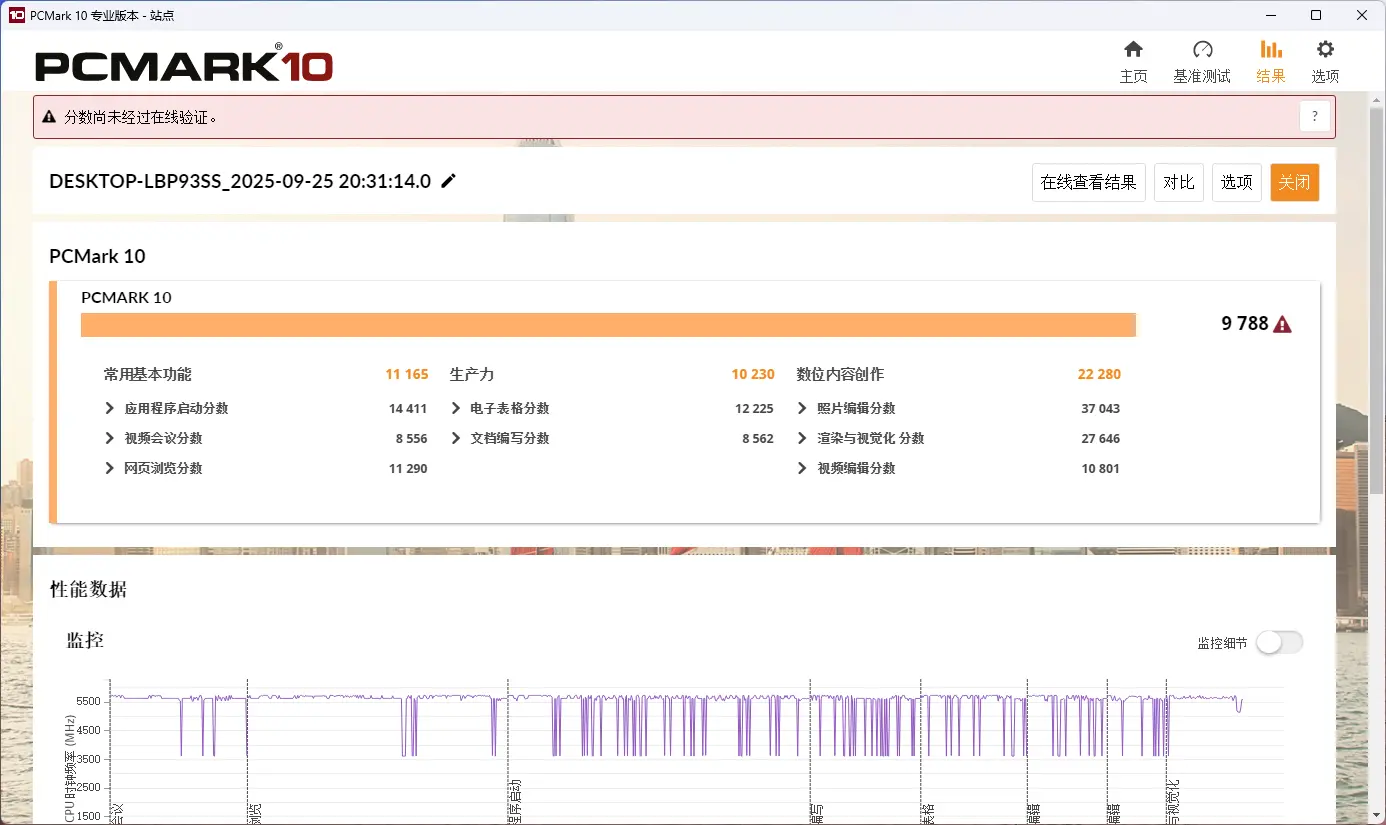Open the 基准测试 gauge icon
Screen dimensions: 1386x825
(1202, 50)
